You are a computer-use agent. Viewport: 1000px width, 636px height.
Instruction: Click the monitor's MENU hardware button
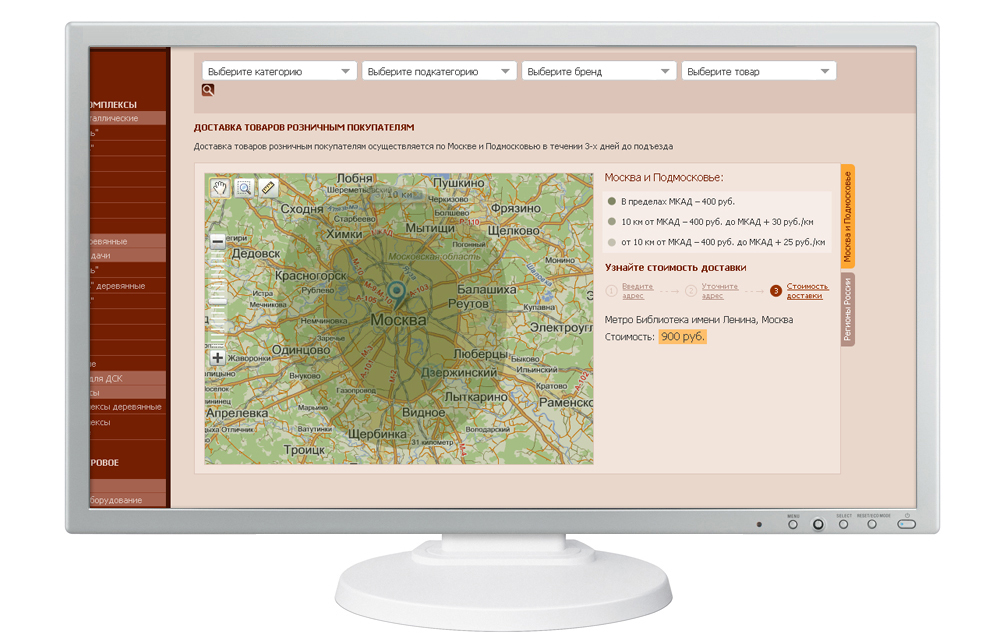[793, 524]
